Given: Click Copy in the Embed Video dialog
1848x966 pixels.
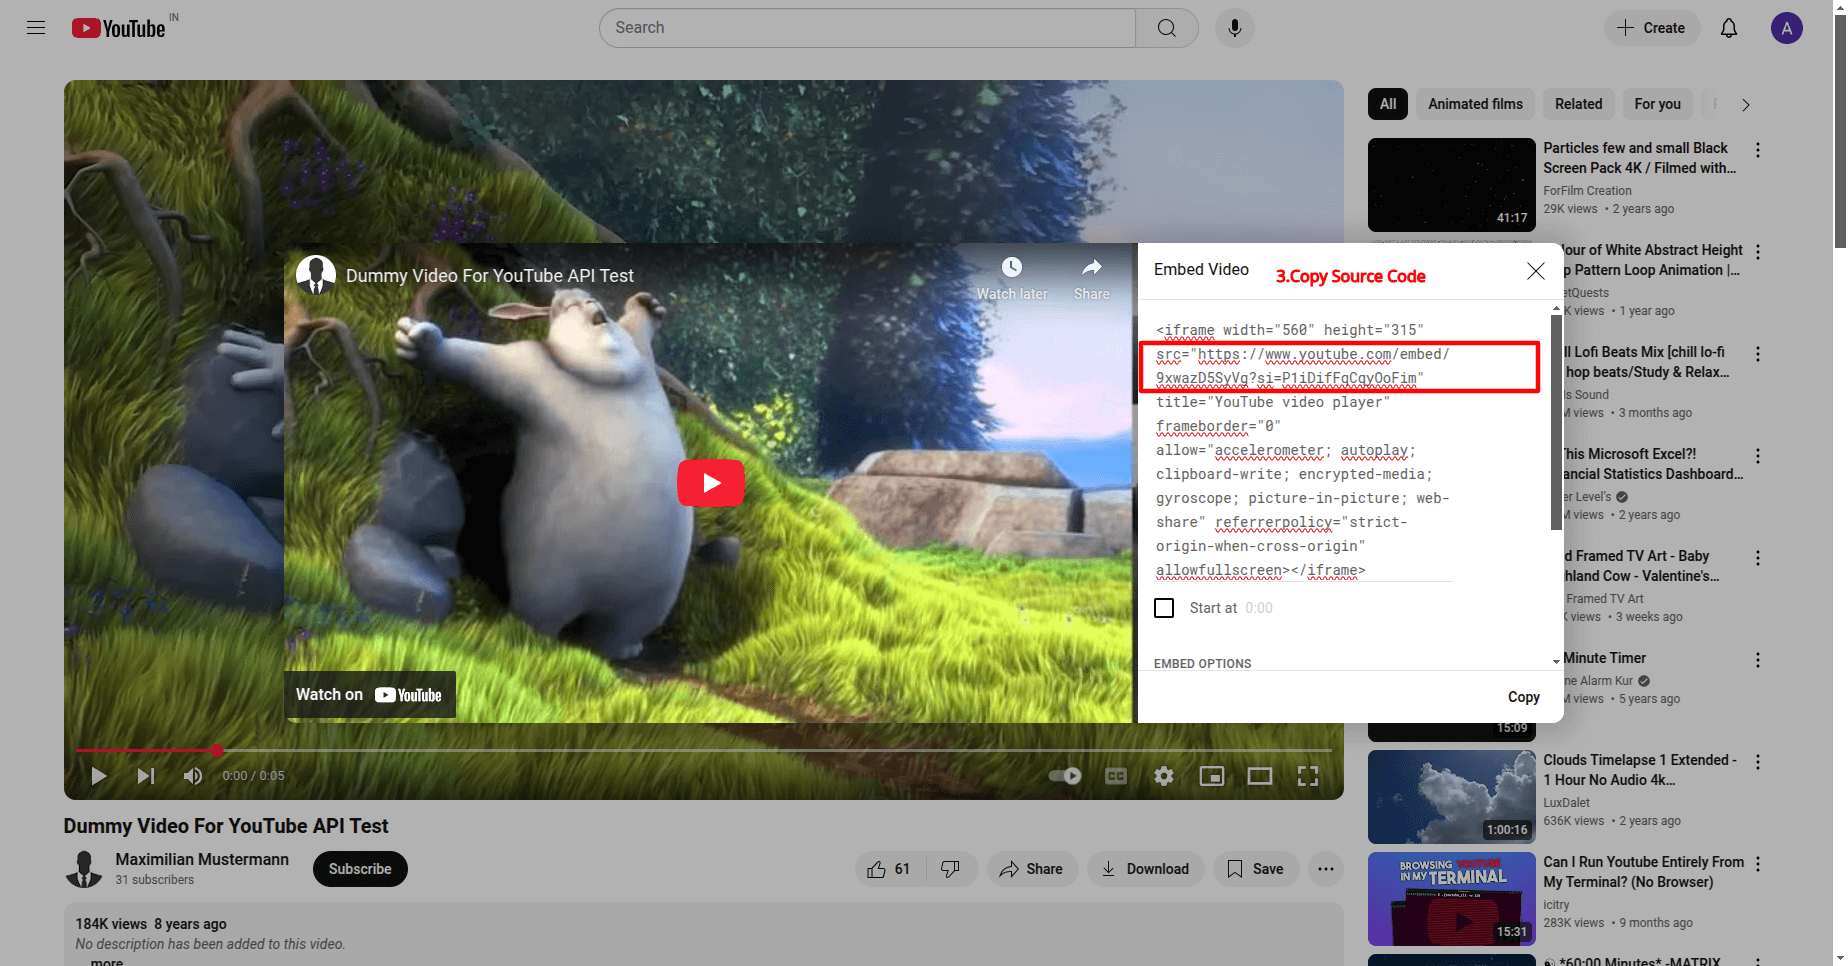Looking at the screenshot, I should coord(1523,697).
